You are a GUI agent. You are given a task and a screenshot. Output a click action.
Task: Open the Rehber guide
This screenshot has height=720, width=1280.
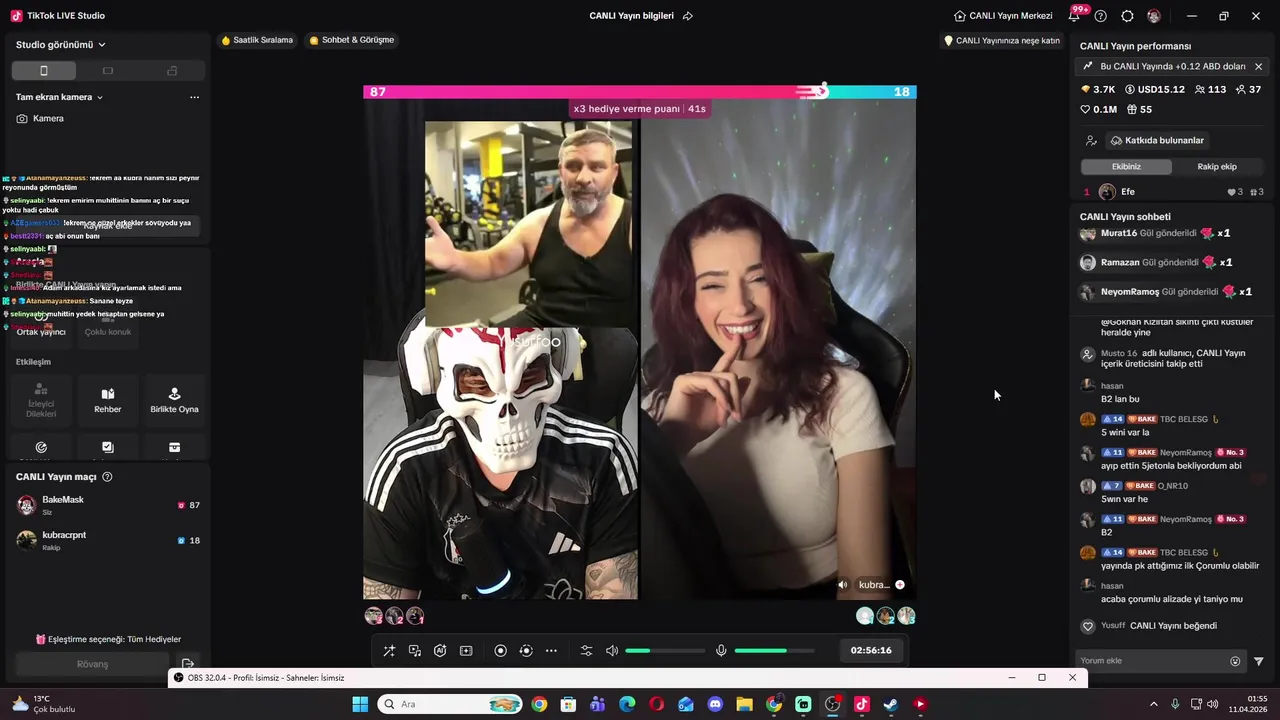pos(108,400)
